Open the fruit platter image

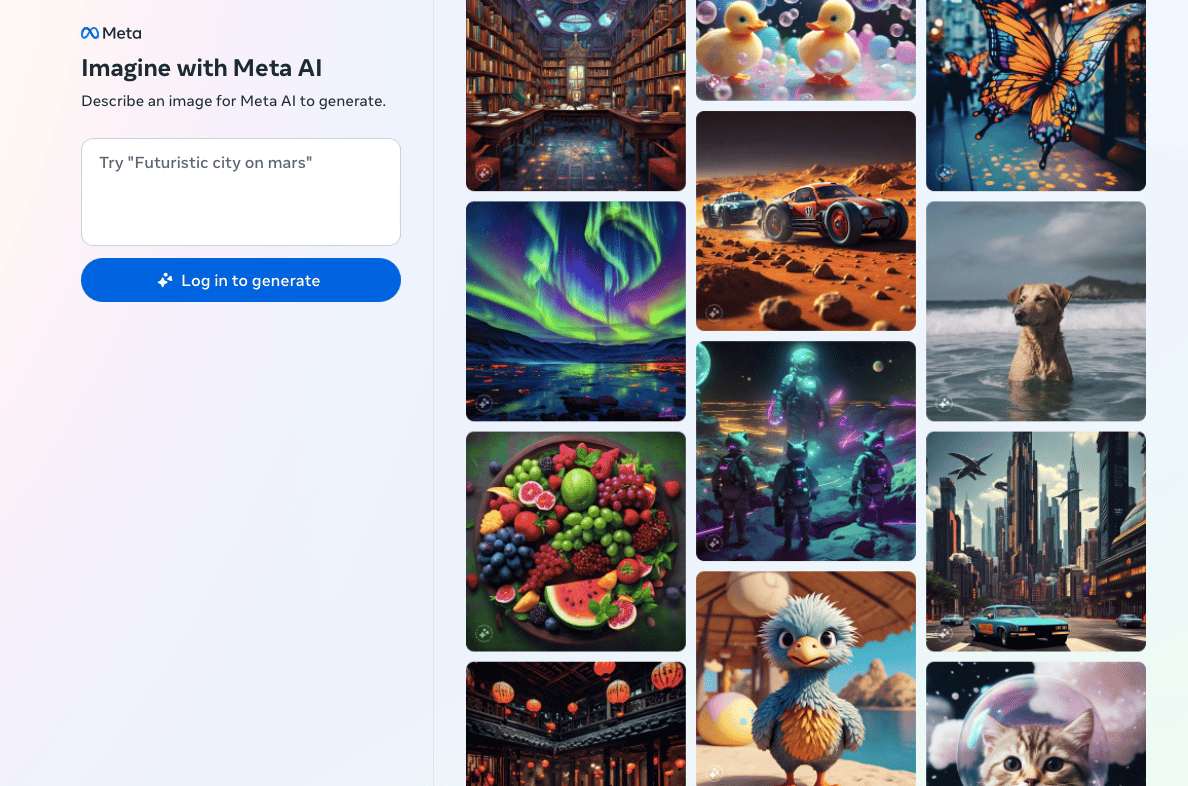click(x=576, y=542)
